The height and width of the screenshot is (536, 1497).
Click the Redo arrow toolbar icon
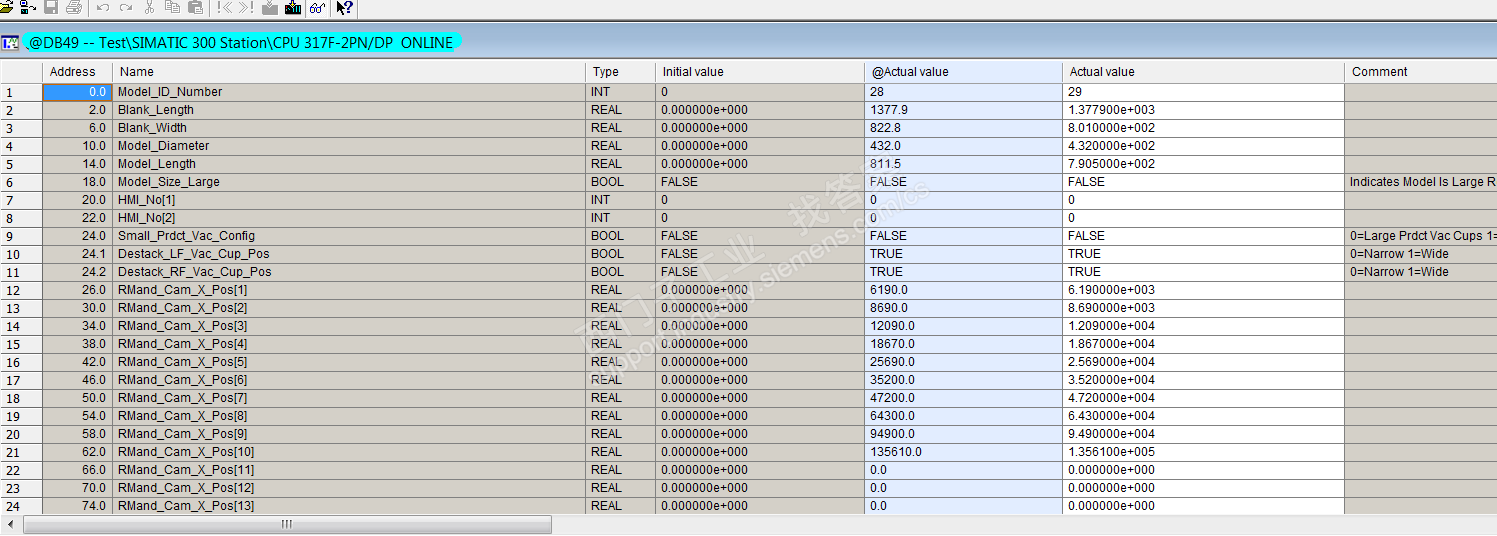126,7
